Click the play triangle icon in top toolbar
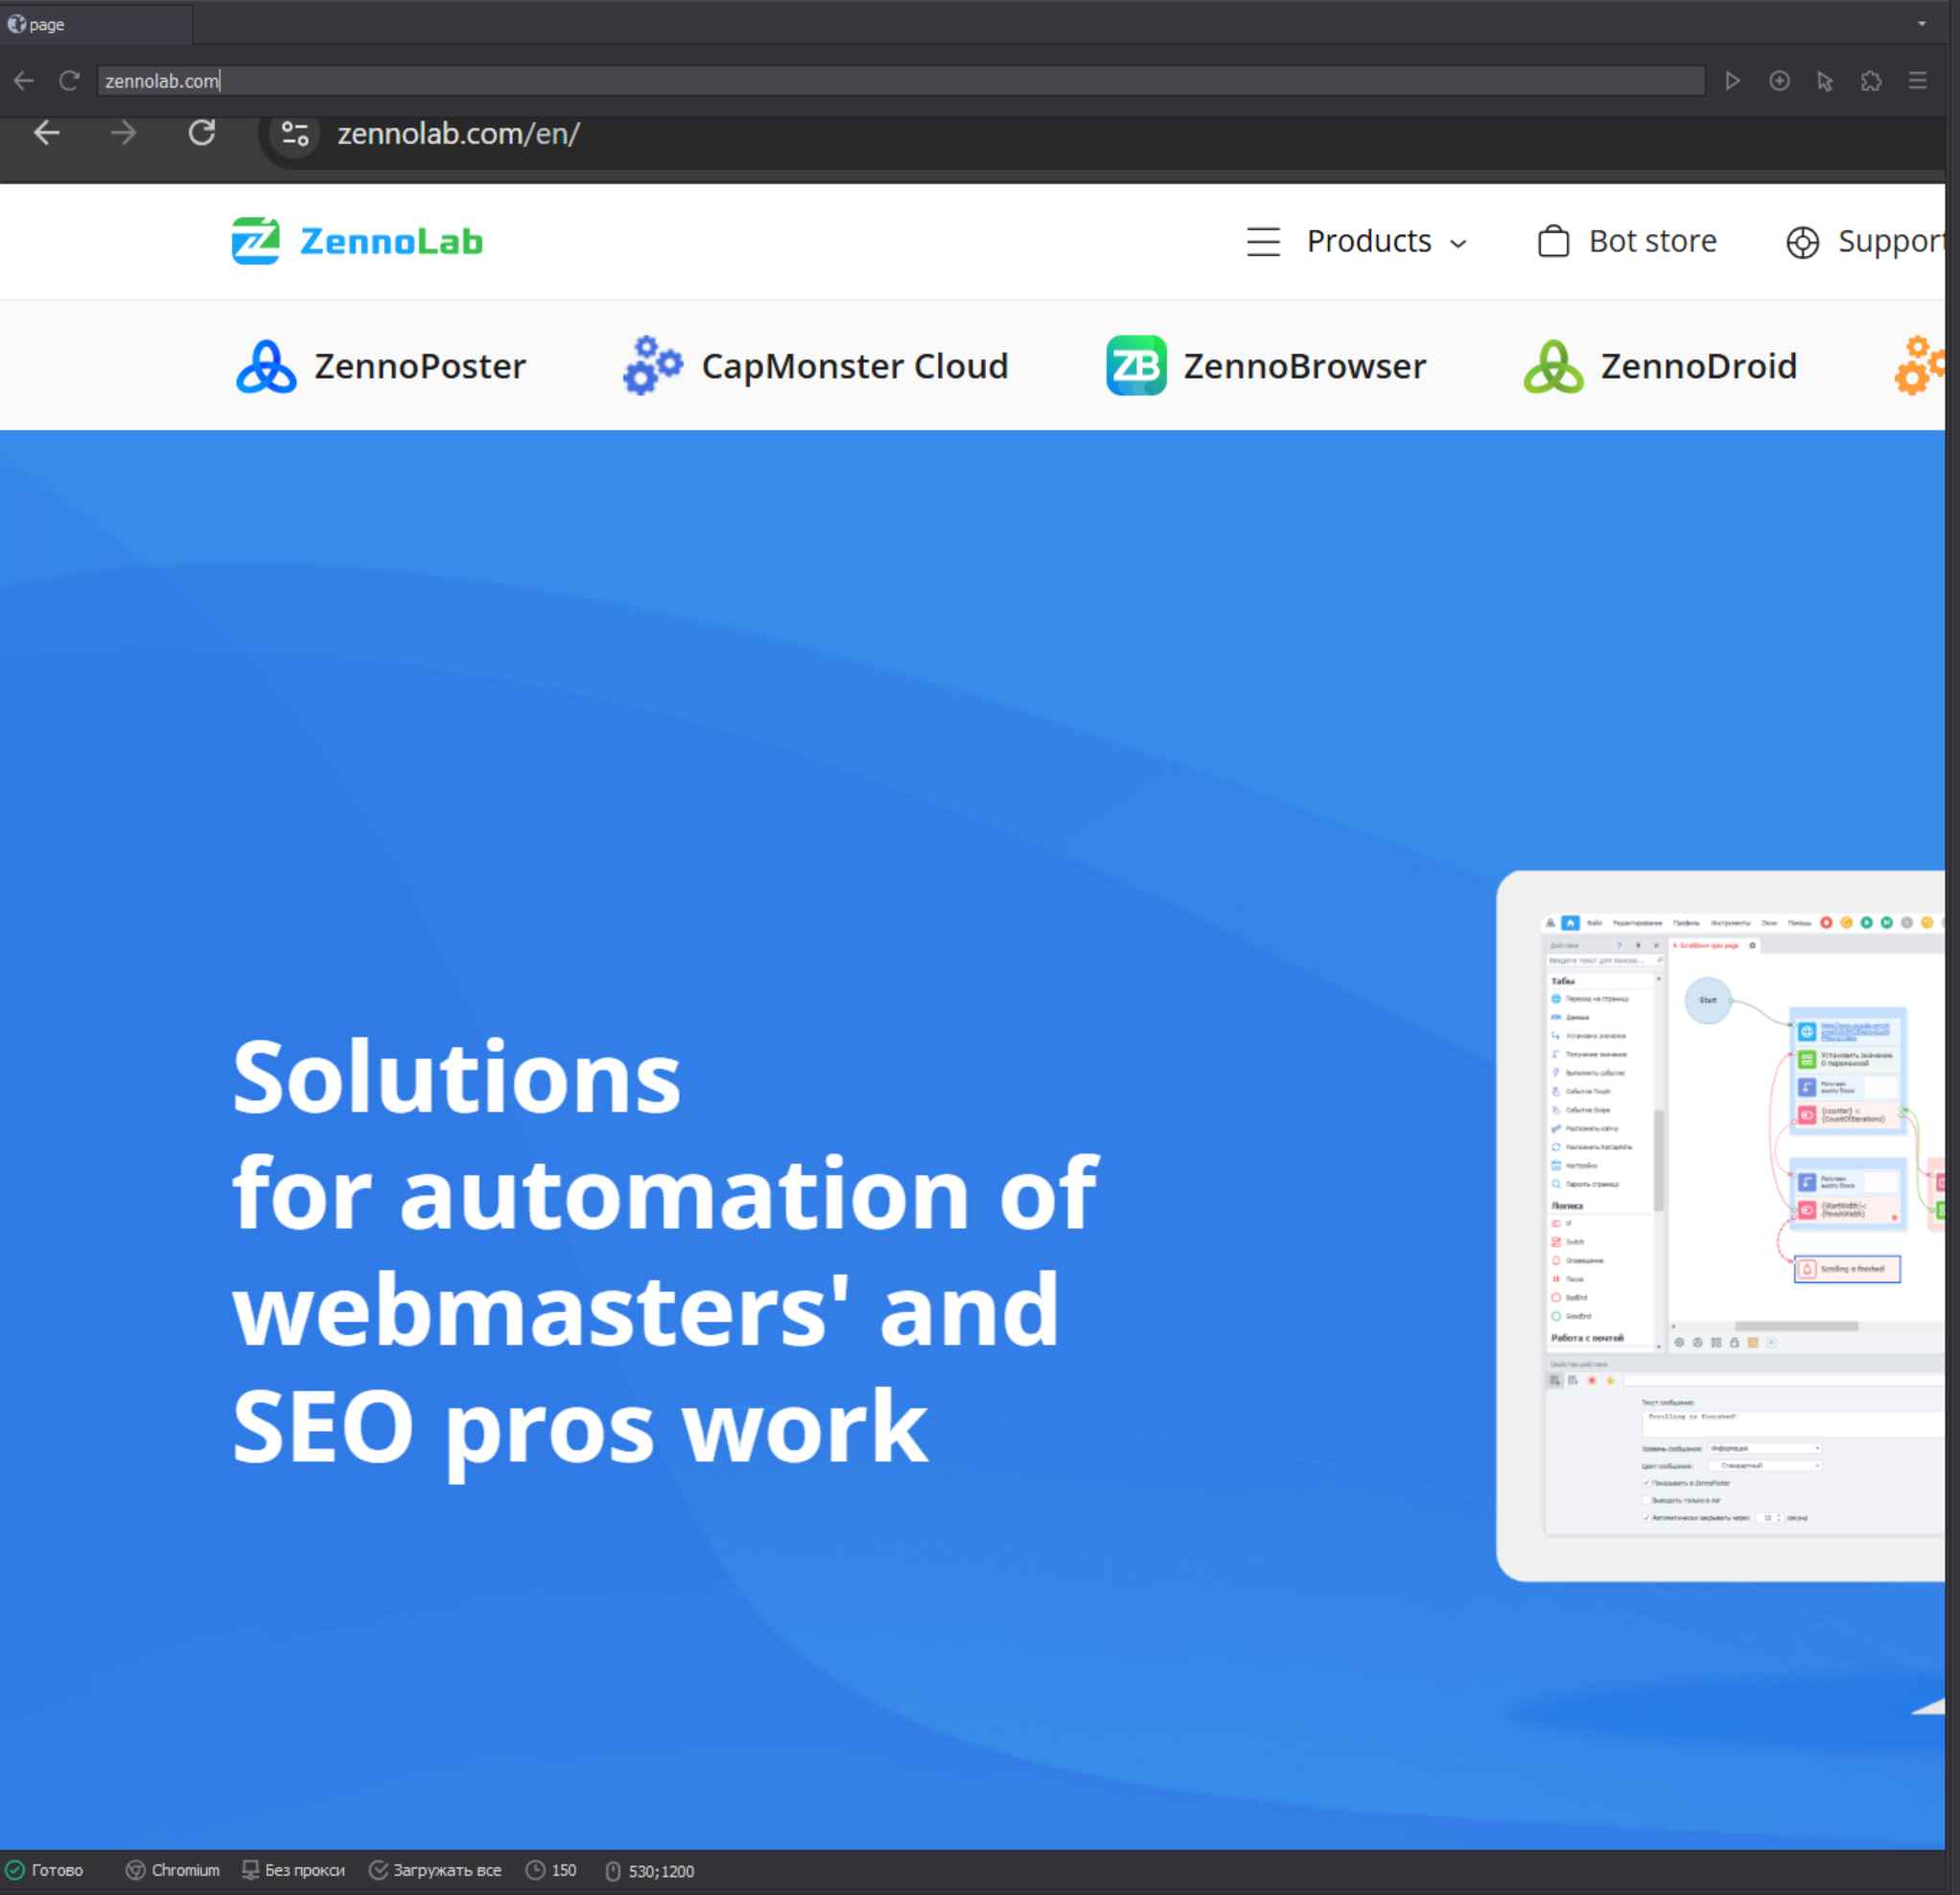 click(1733, 81)
